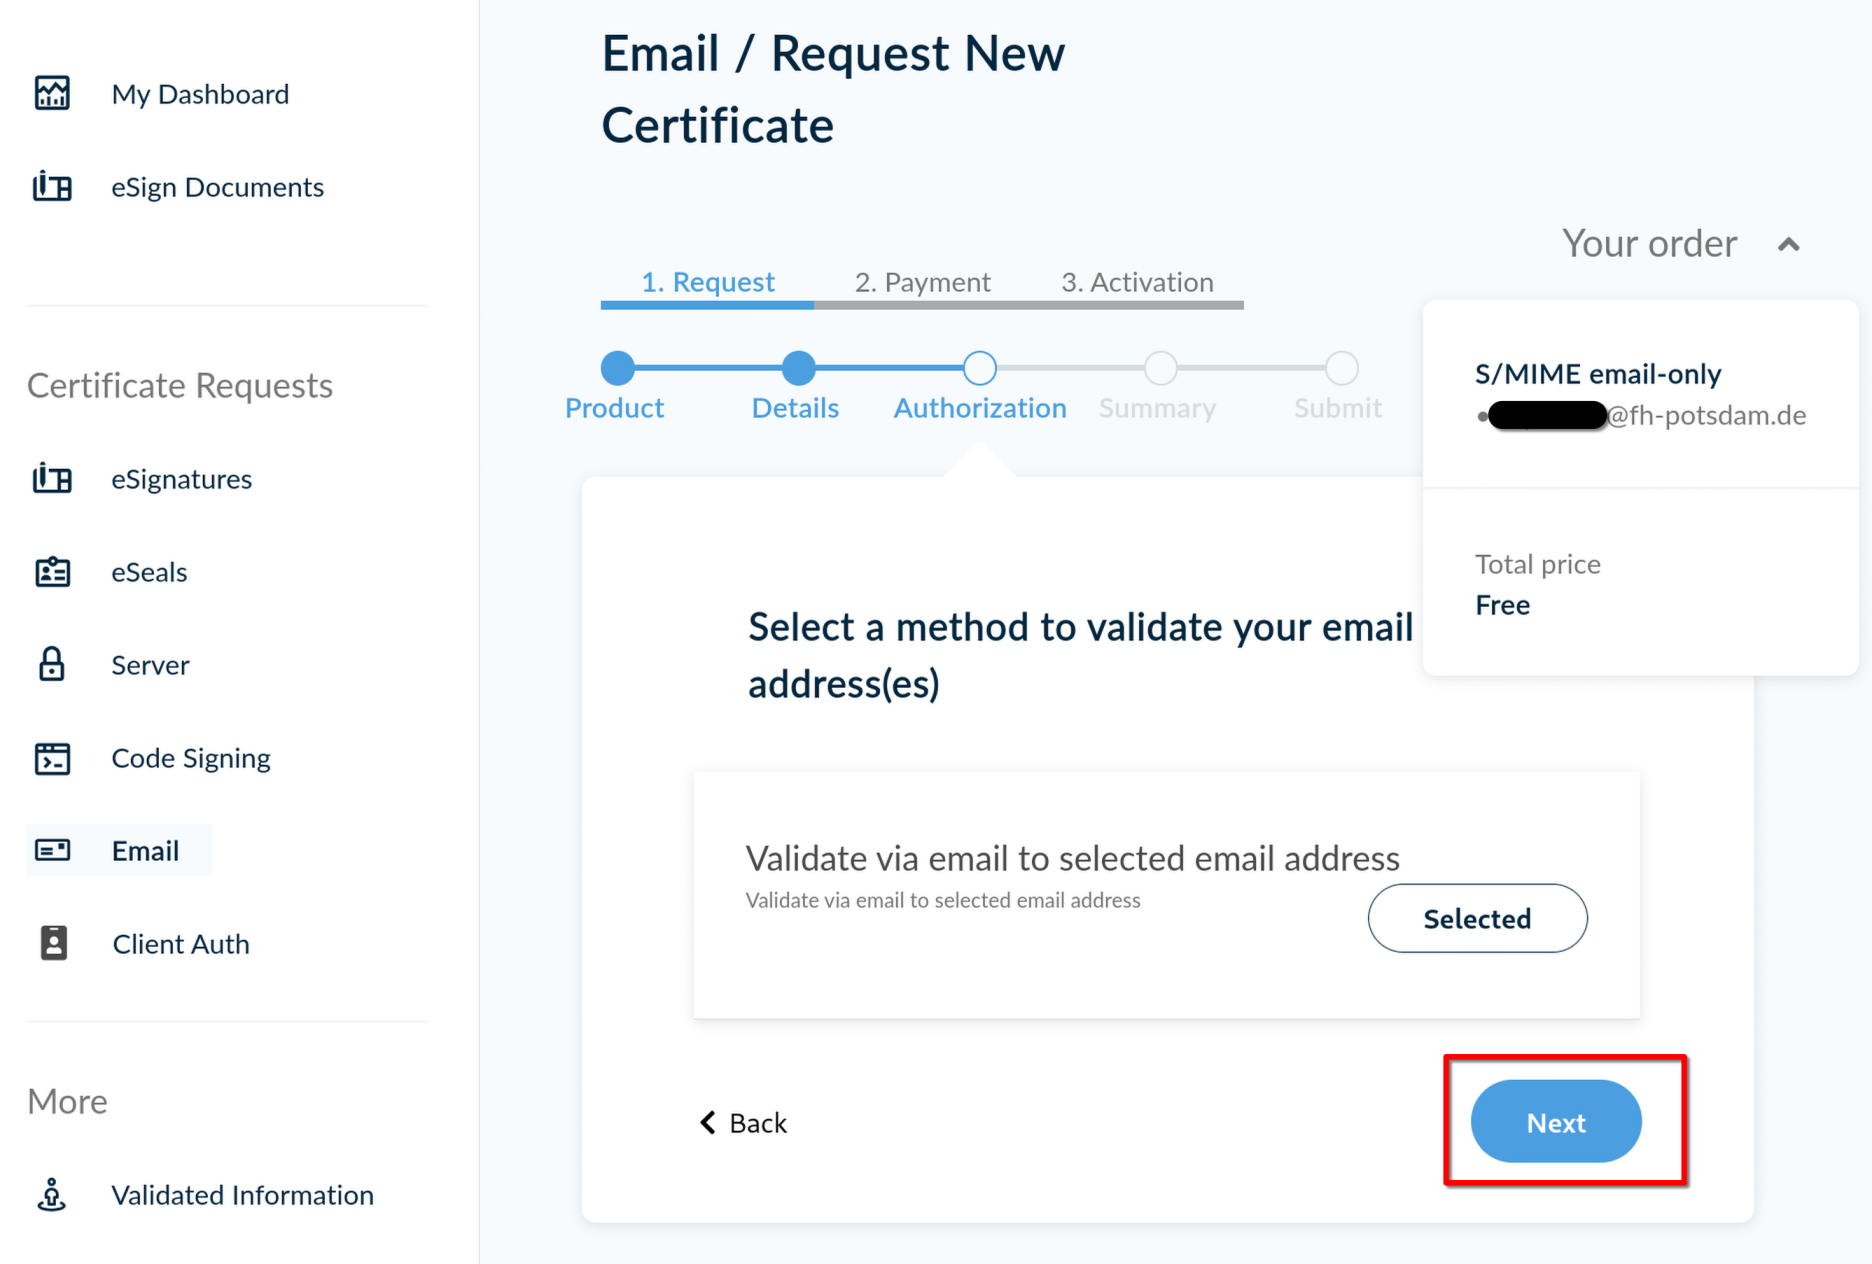Click the Code Signing terminal icon

click(52, 758)
